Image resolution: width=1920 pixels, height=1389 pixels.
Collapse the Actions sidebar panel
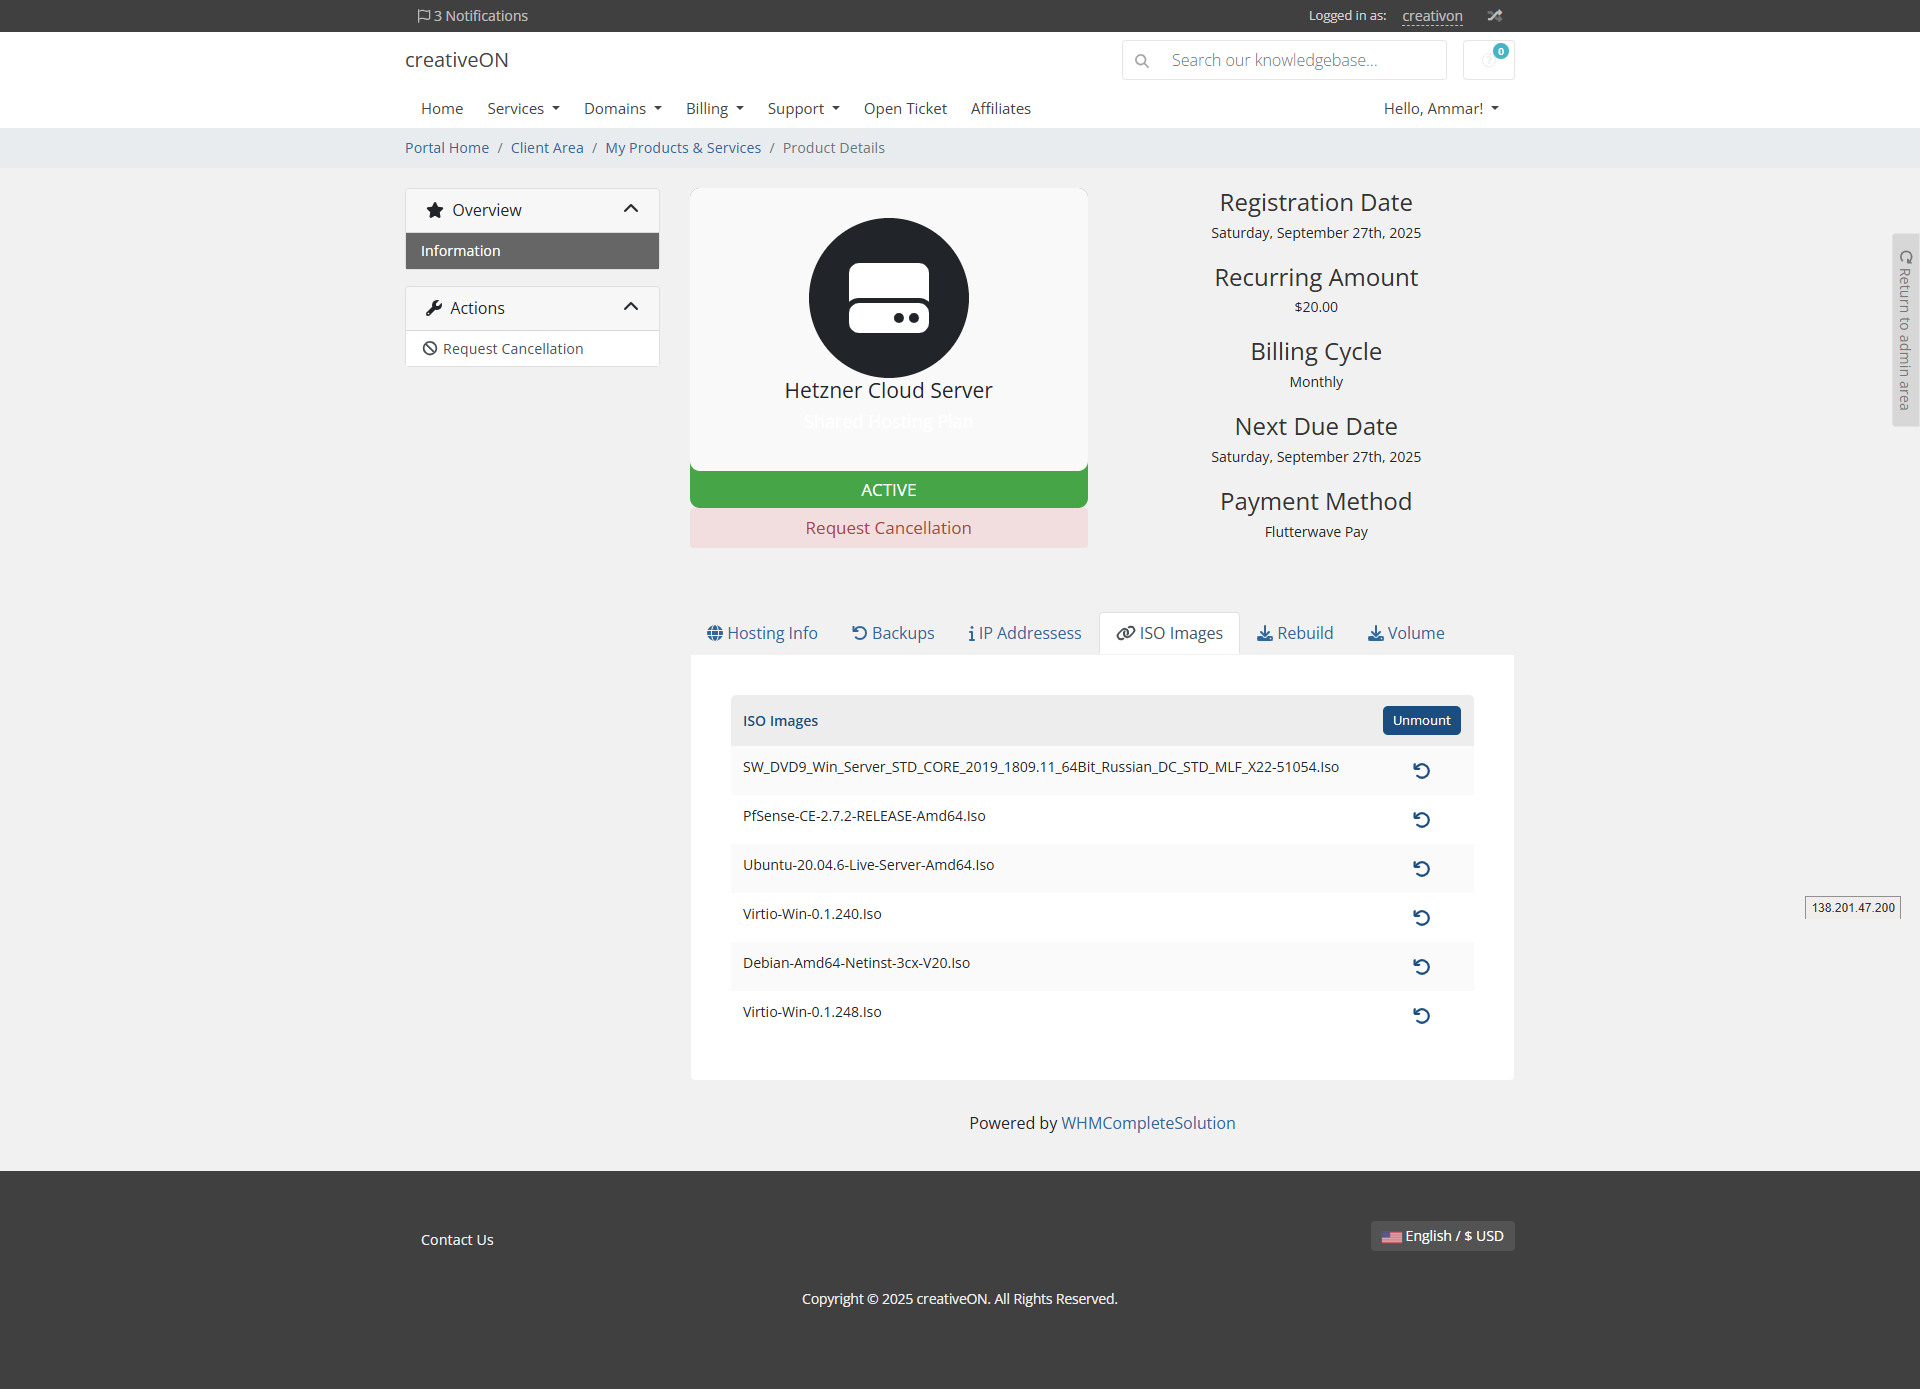coord(630,307)
